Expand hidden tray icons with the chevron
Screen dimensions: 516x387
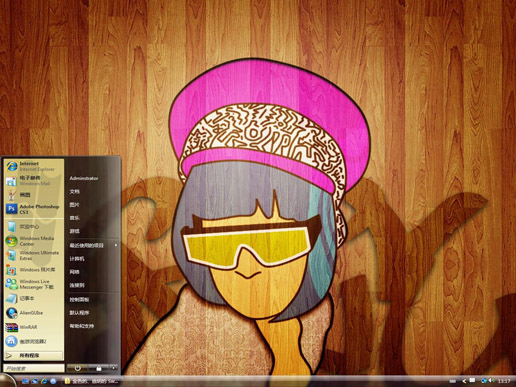click(464, 381)
